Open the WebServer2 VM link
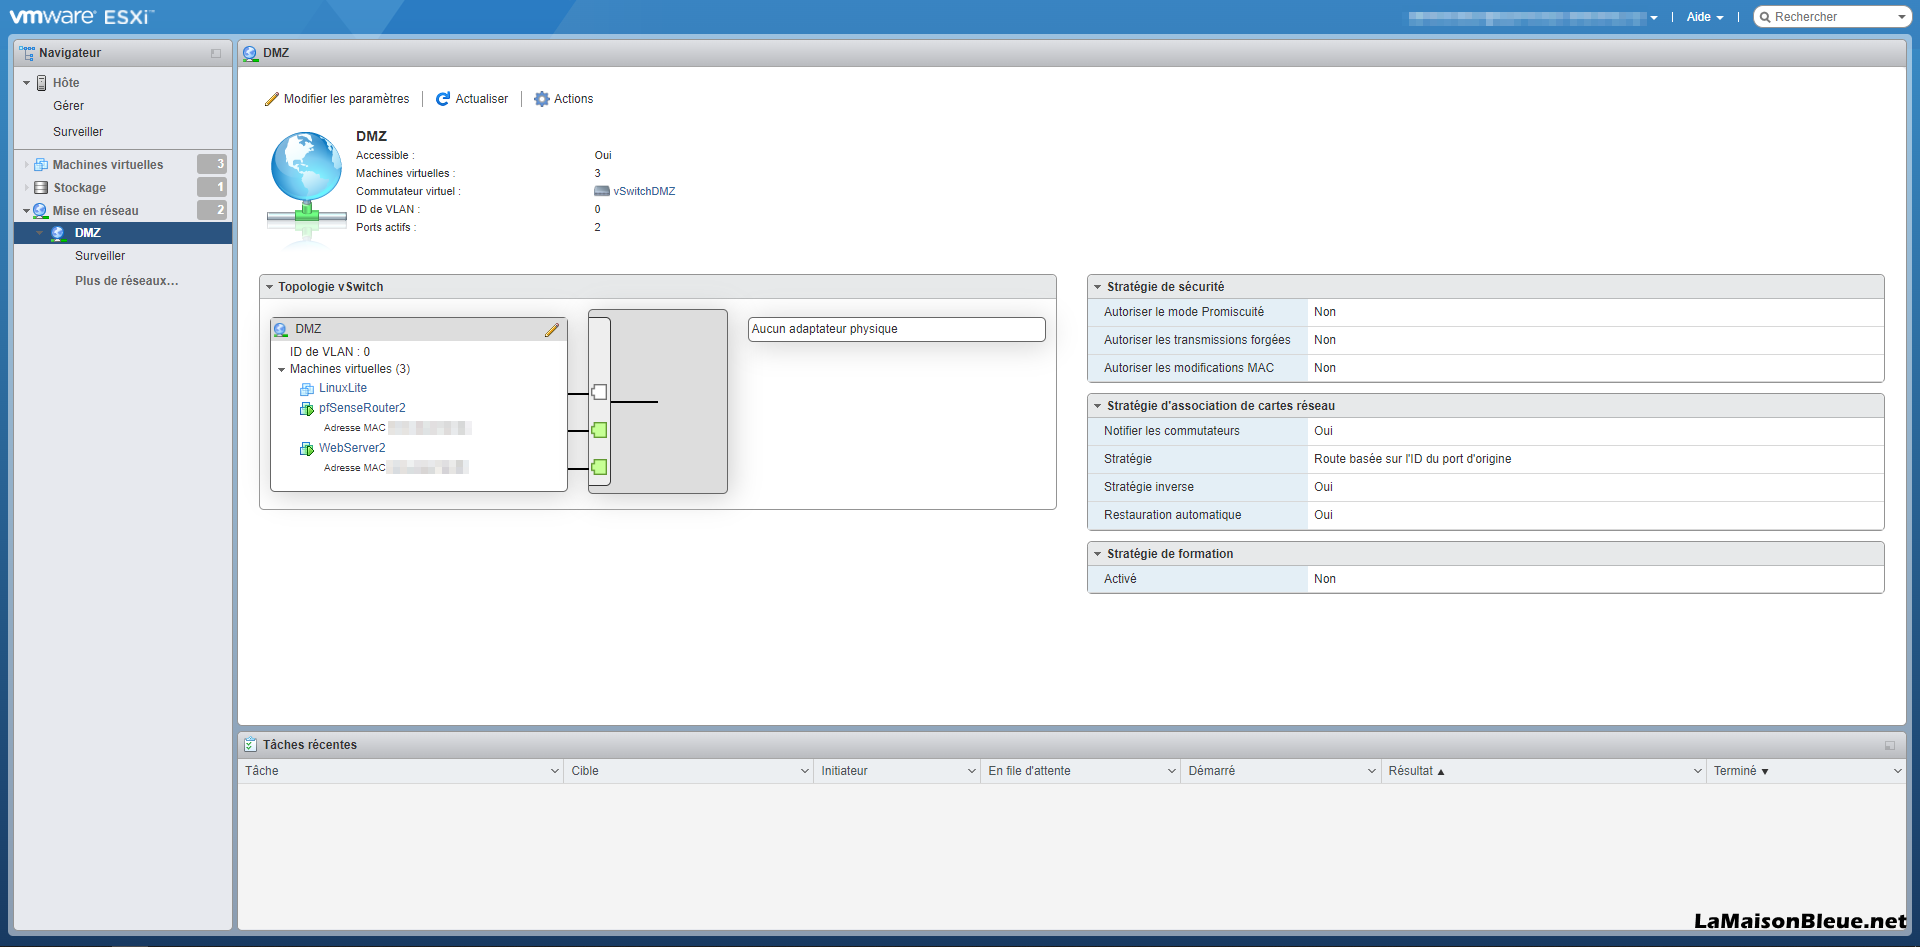Viewport: 1920px width, 947px height. (x=352, y=448)
